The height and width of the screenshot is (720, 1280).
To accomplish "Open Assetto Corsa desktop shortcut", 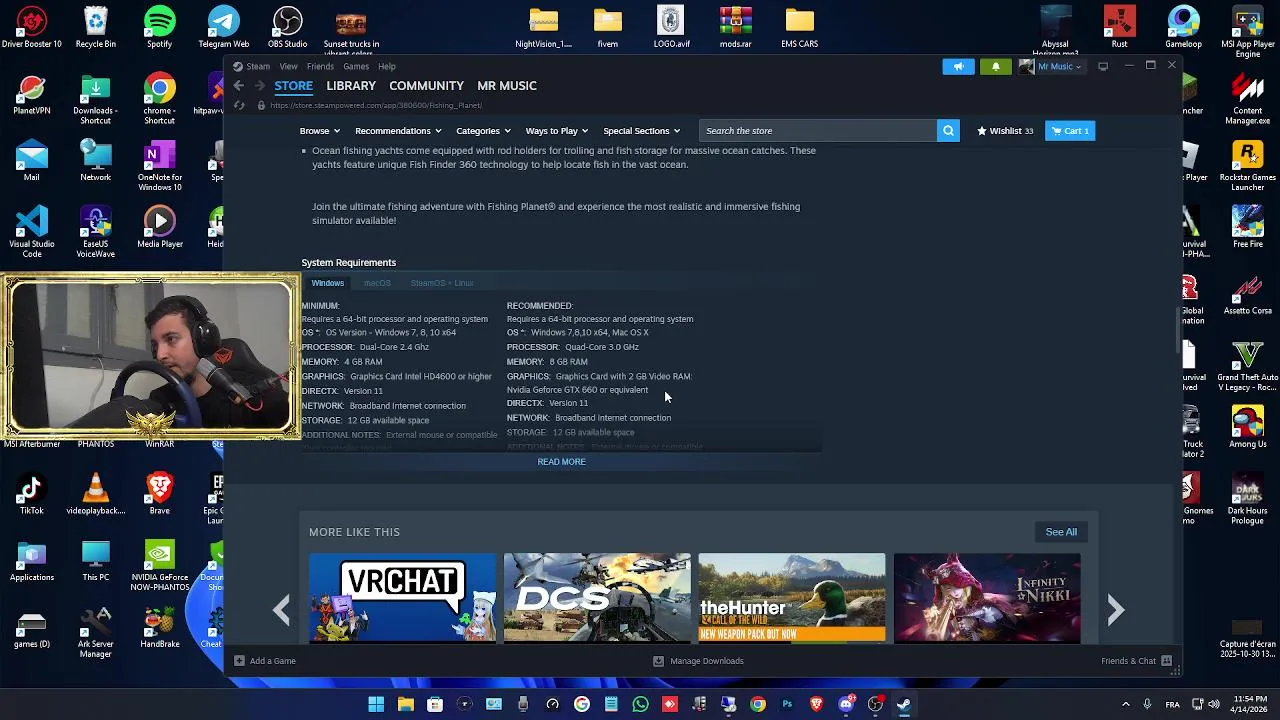I will point(1247,294).
